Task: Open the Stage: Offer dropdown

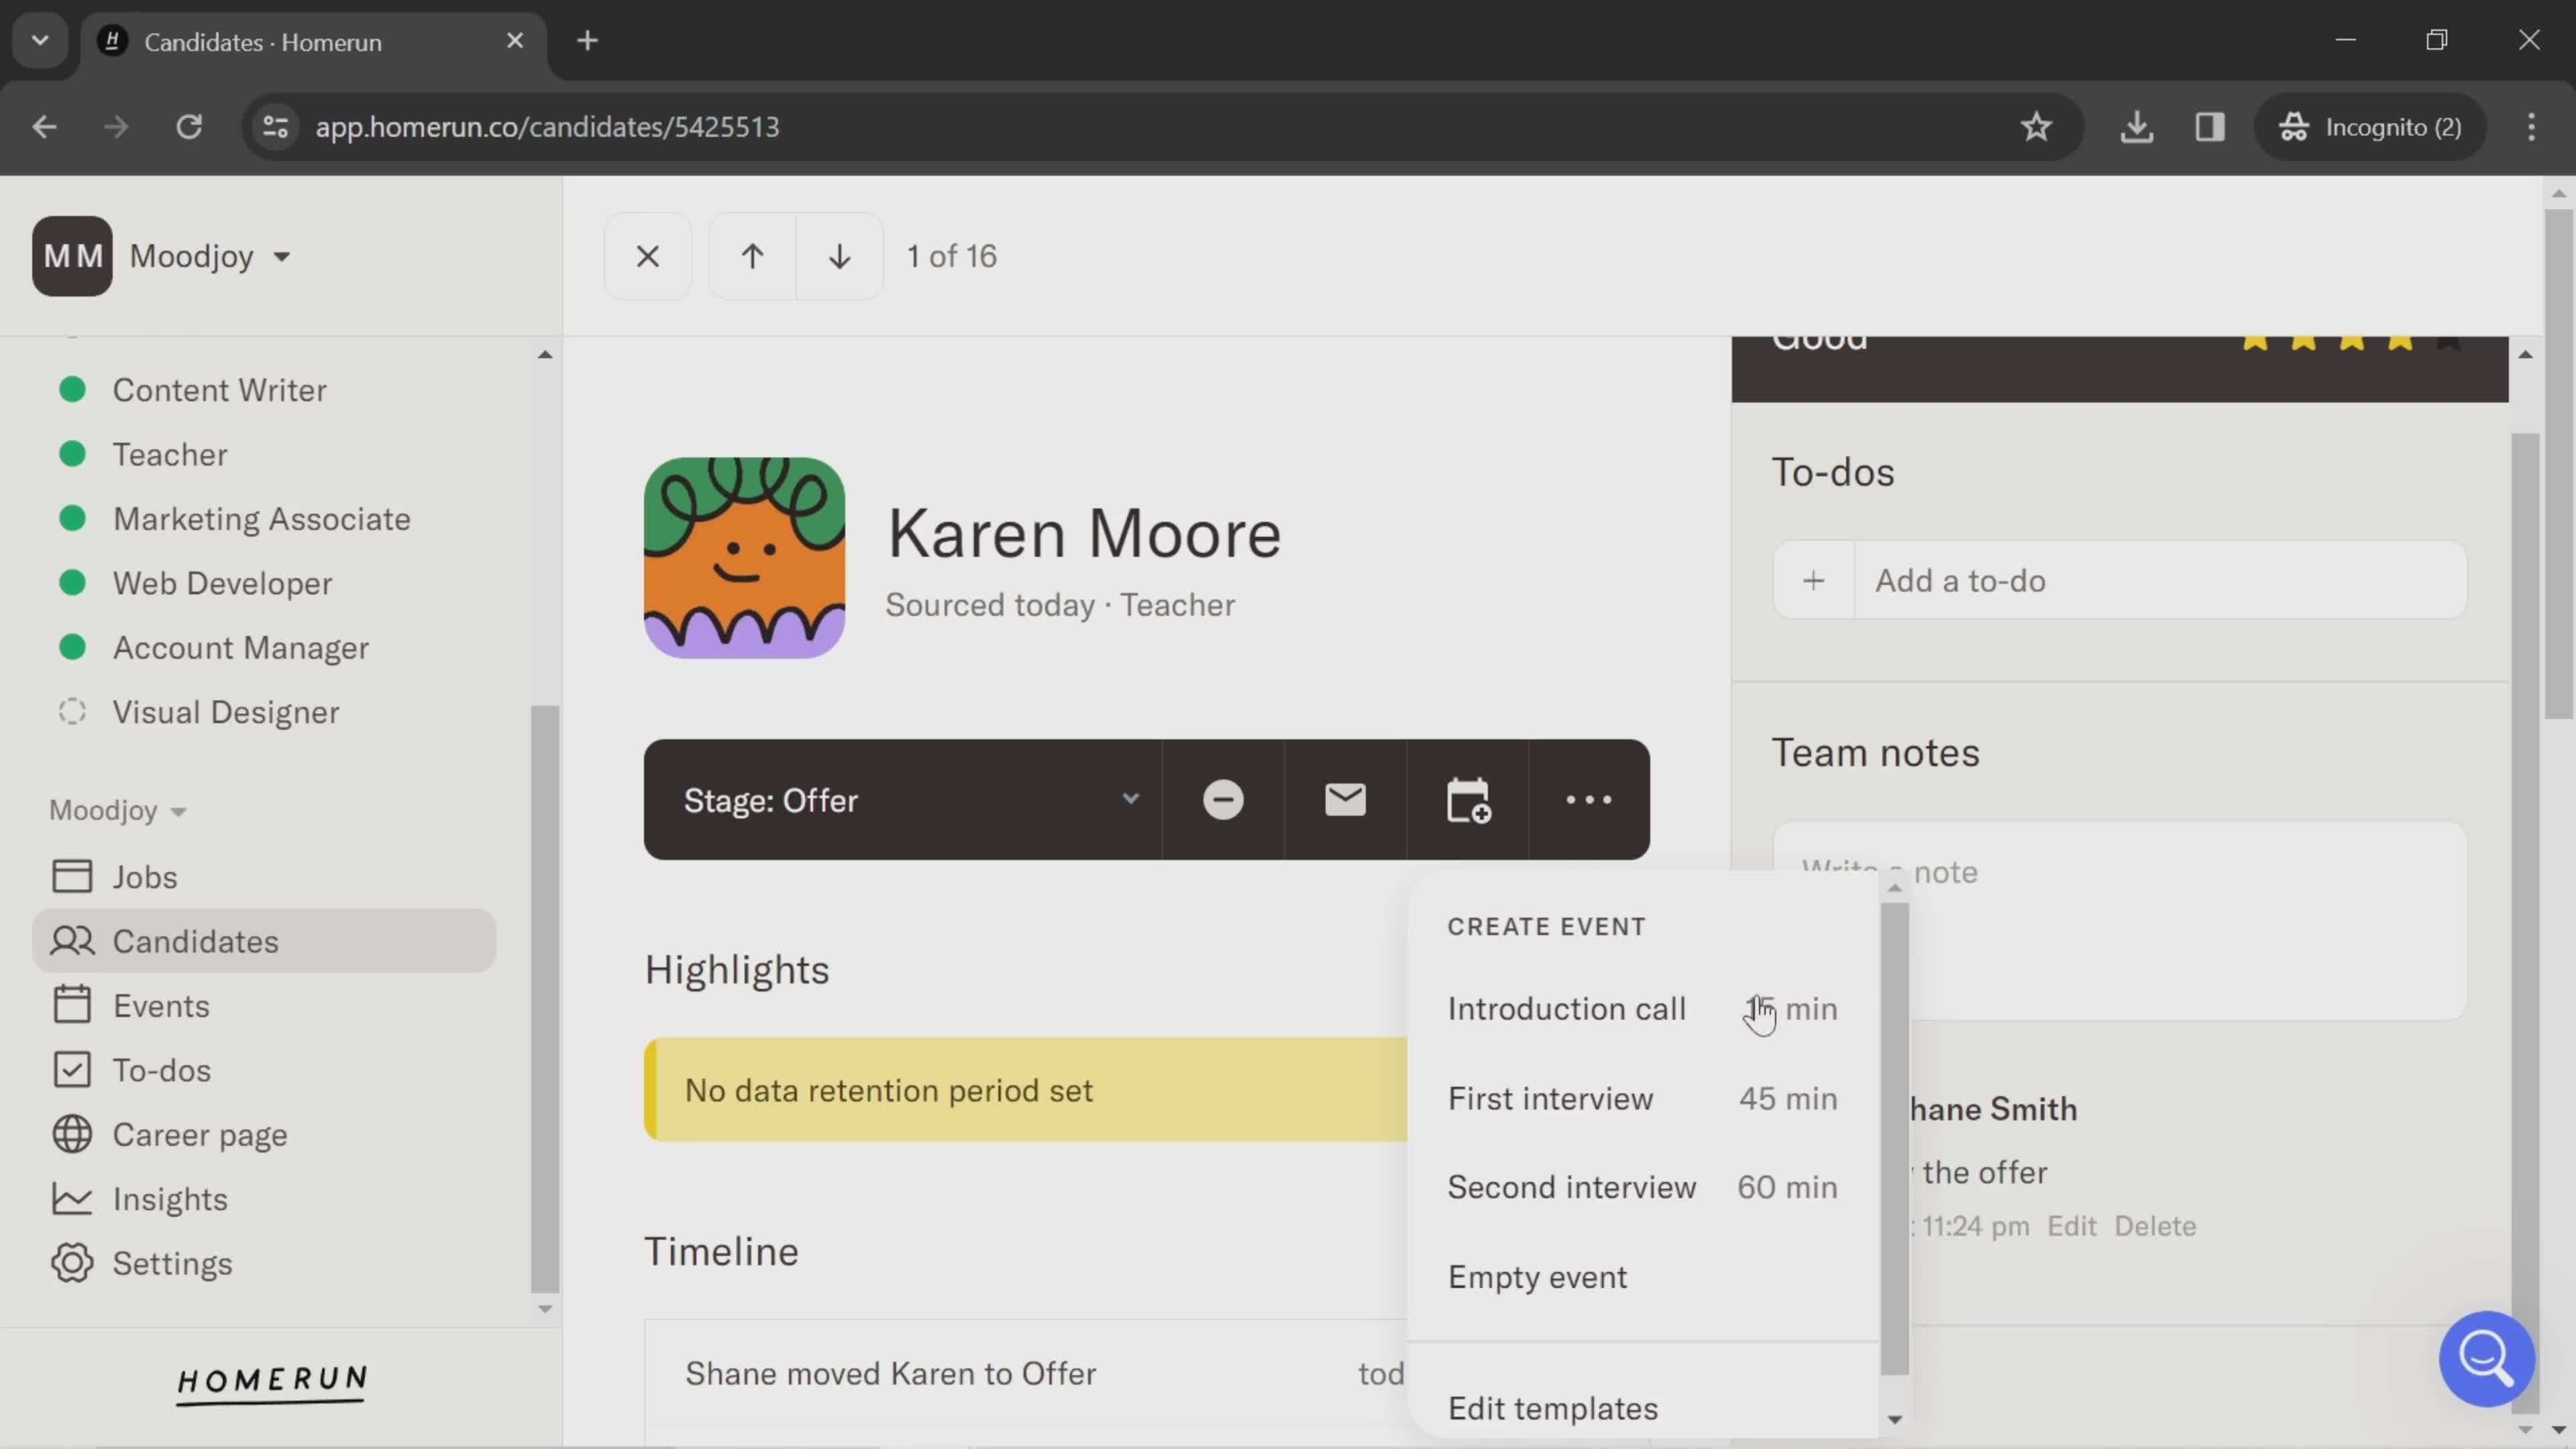Action: (x=903, y=800)
